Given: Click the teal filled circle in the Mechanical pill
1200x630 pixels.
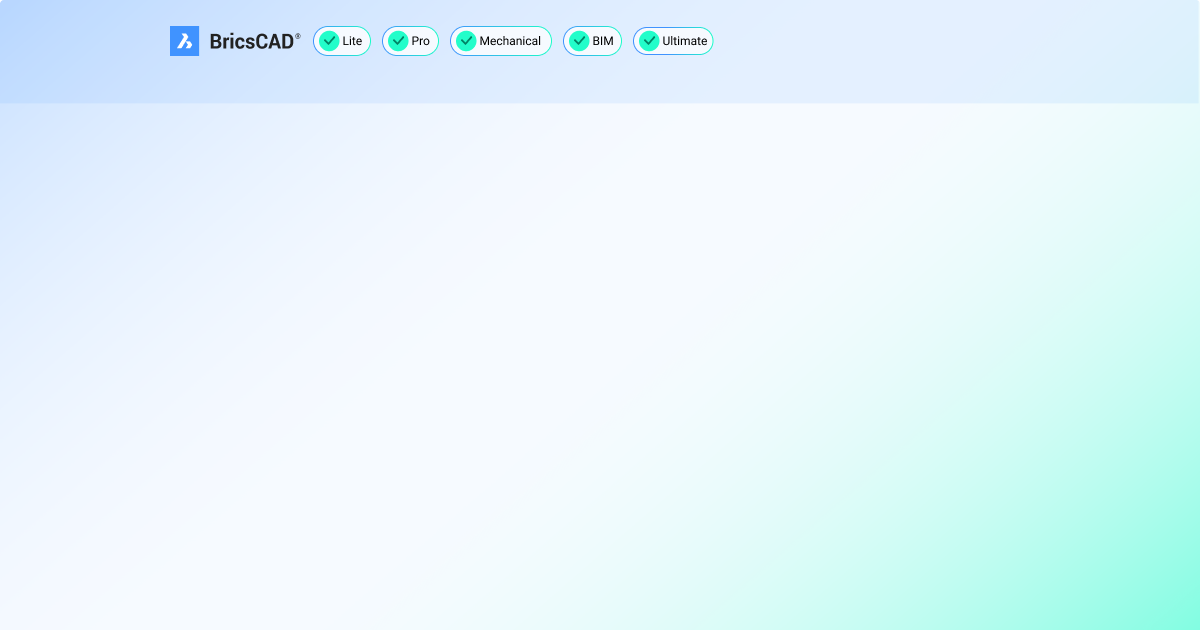Looking at the screenshot, I should [x=466, y=41].
